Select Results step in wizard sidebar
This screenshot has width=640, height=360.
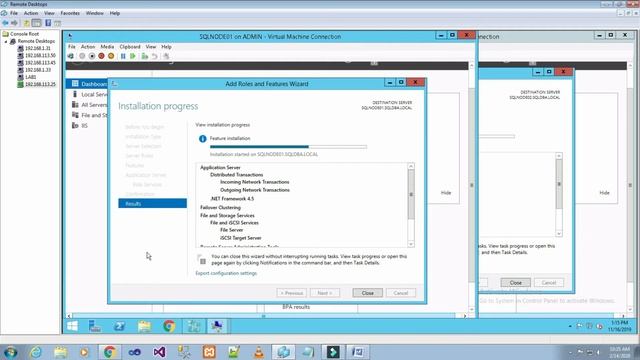[153, 203]
